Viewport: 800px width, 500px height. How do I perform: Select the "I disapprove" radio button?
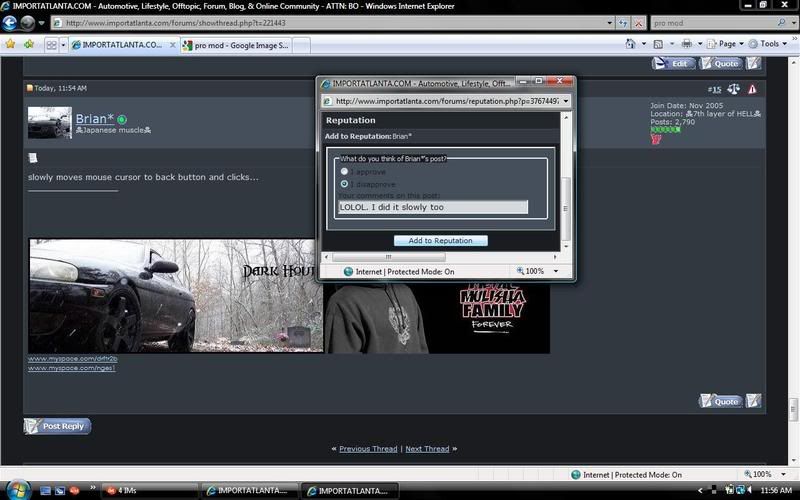(x=345, y=184)
